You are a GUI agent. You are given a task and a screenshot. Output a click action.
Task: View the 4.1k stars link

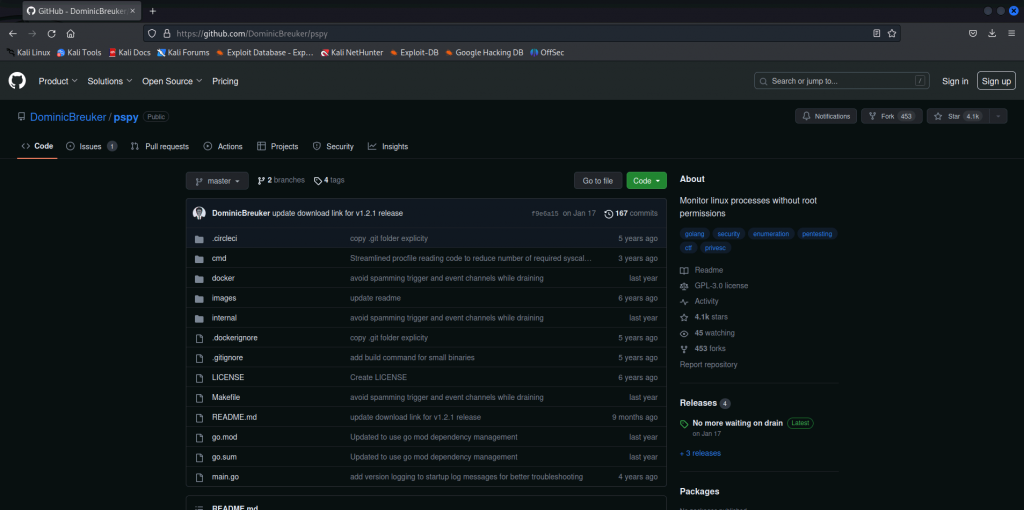(x=711, y=317)
